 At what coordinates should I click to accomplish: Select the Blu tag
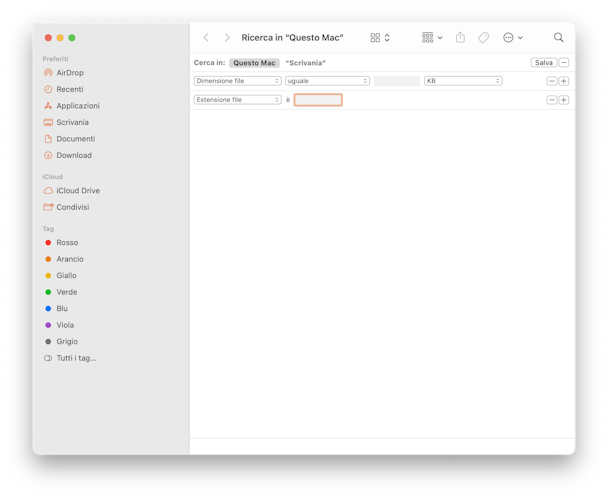62,309
